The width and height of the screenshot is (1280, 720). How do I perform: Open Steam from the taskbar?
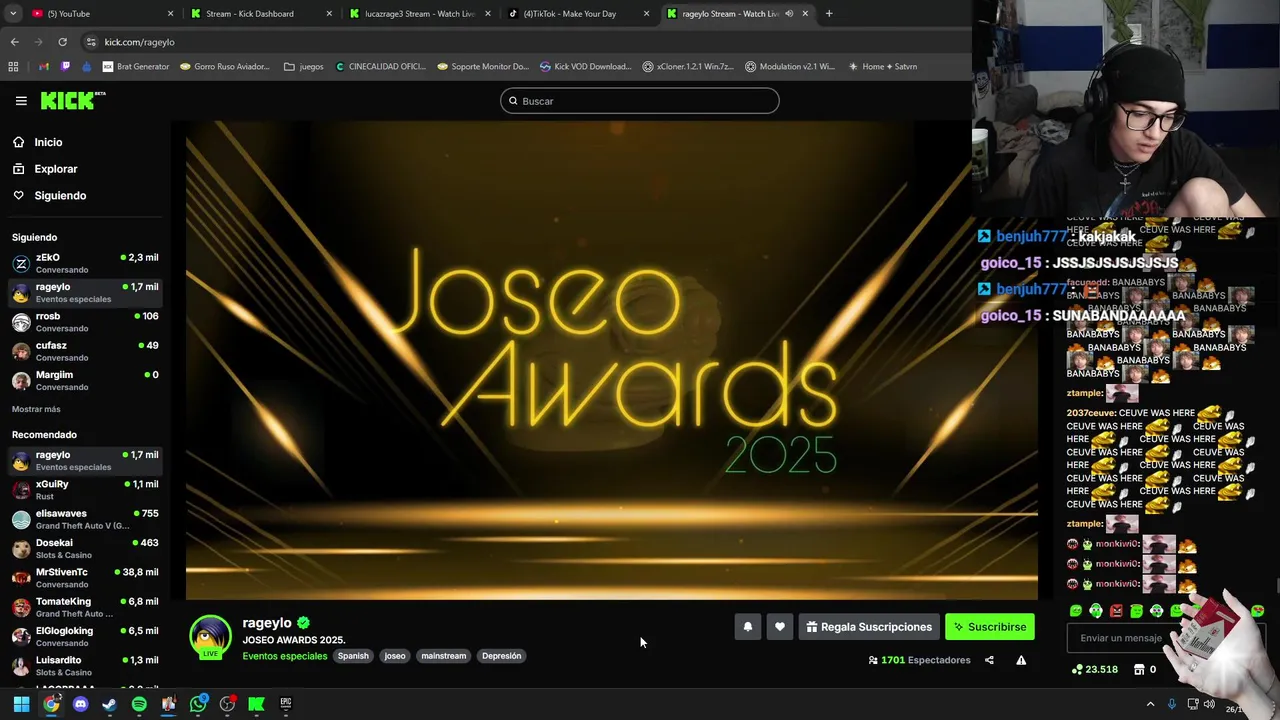tap(110, 704)
